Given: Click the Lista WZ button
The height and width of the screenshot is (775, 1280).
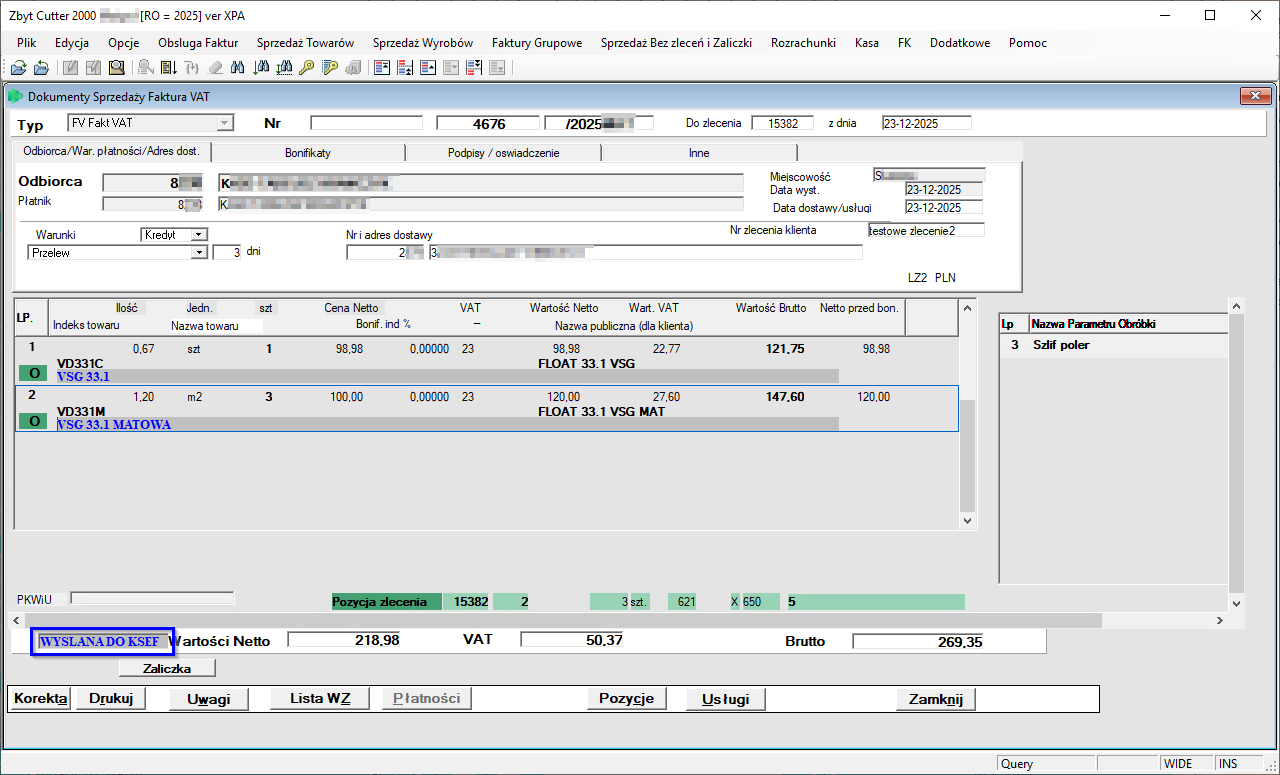Looking at the screenshot, I should click(x=320, y=699).
